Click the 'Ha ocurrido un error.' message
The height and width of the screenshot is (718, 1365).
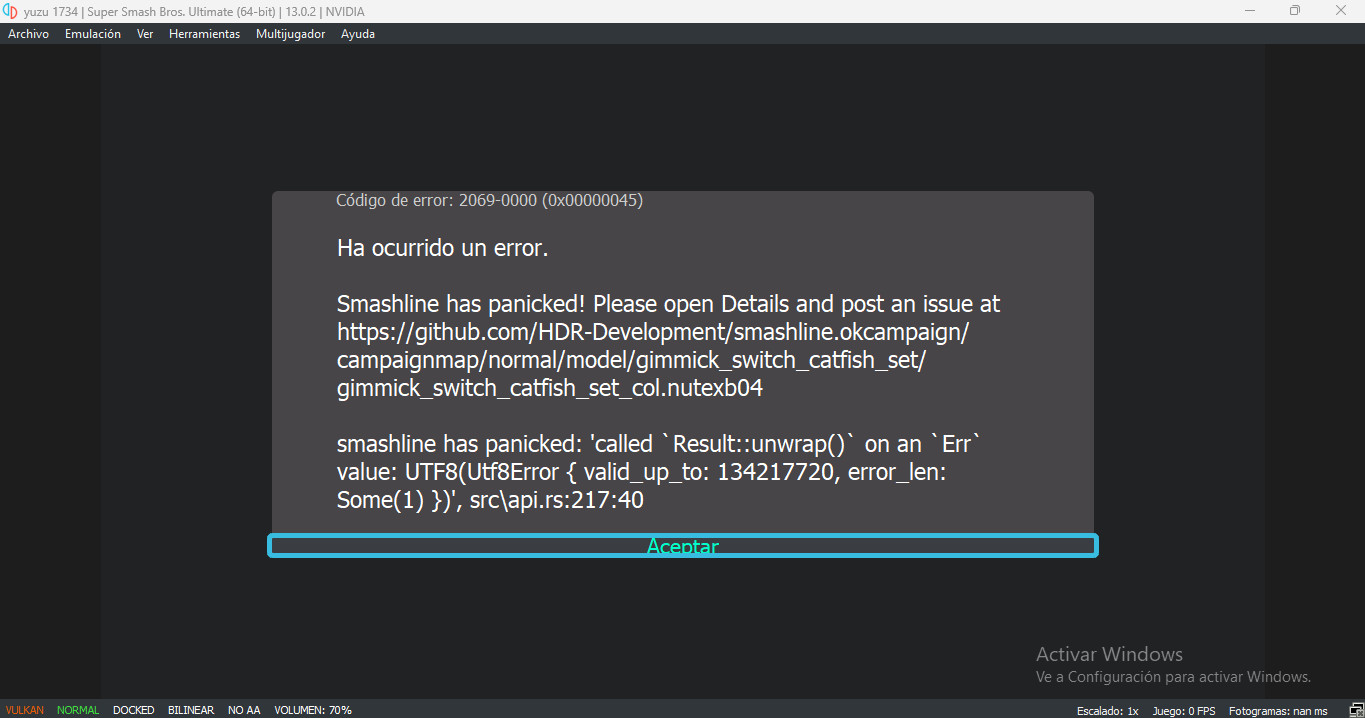click(442, 248)
